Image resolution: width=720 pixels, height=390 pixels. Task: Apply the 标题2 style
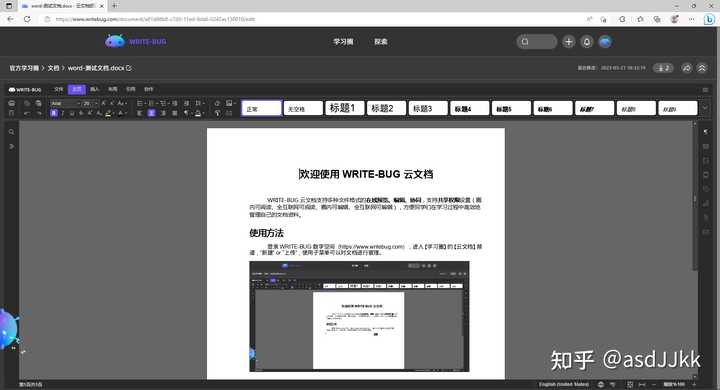coord(386,108)
